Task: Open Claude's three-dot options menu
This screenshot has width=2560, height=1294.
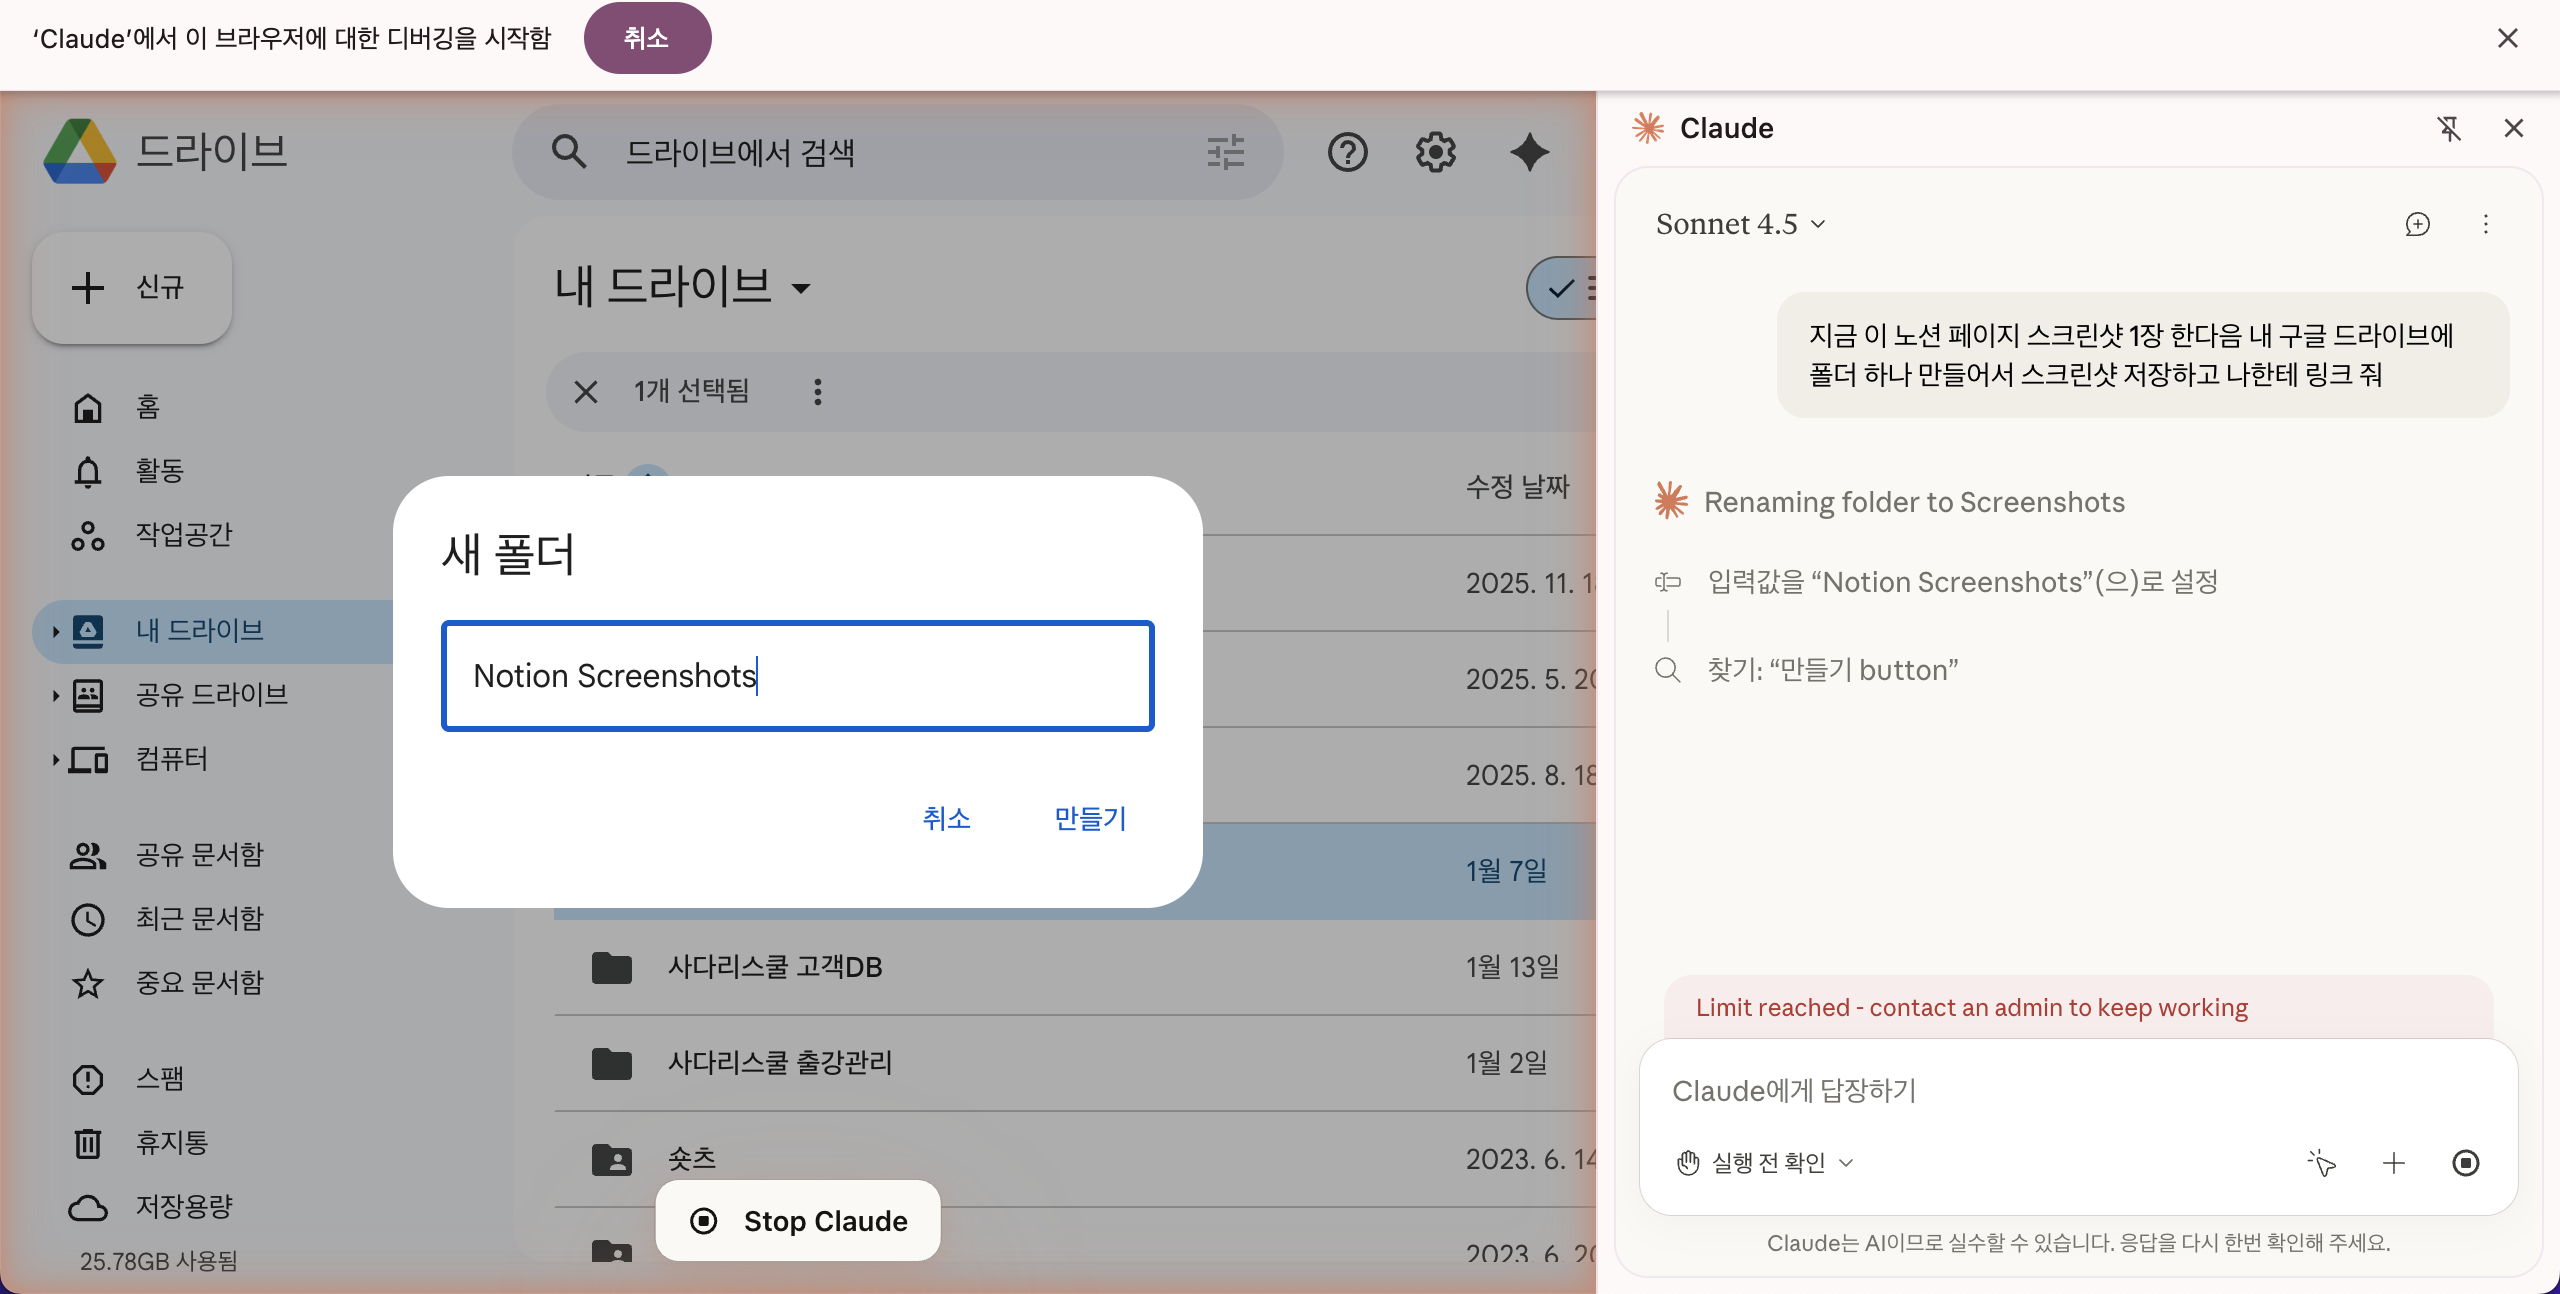Action: (2485, 224)
